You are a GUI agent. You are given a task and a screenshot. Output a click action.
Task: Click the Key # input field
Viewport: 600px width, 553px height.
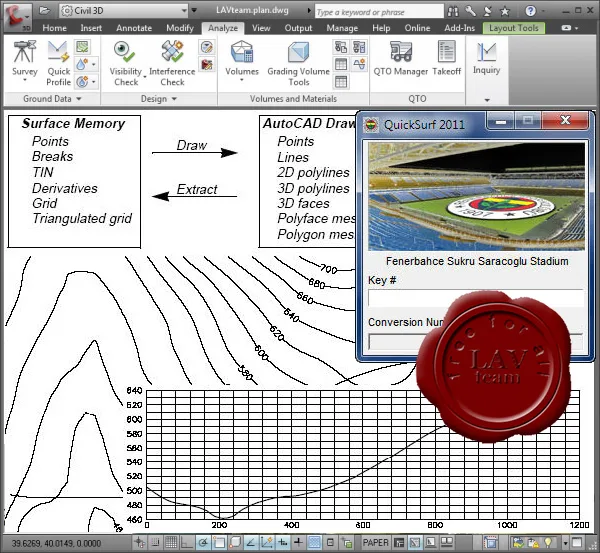click(x=476, y=298)
